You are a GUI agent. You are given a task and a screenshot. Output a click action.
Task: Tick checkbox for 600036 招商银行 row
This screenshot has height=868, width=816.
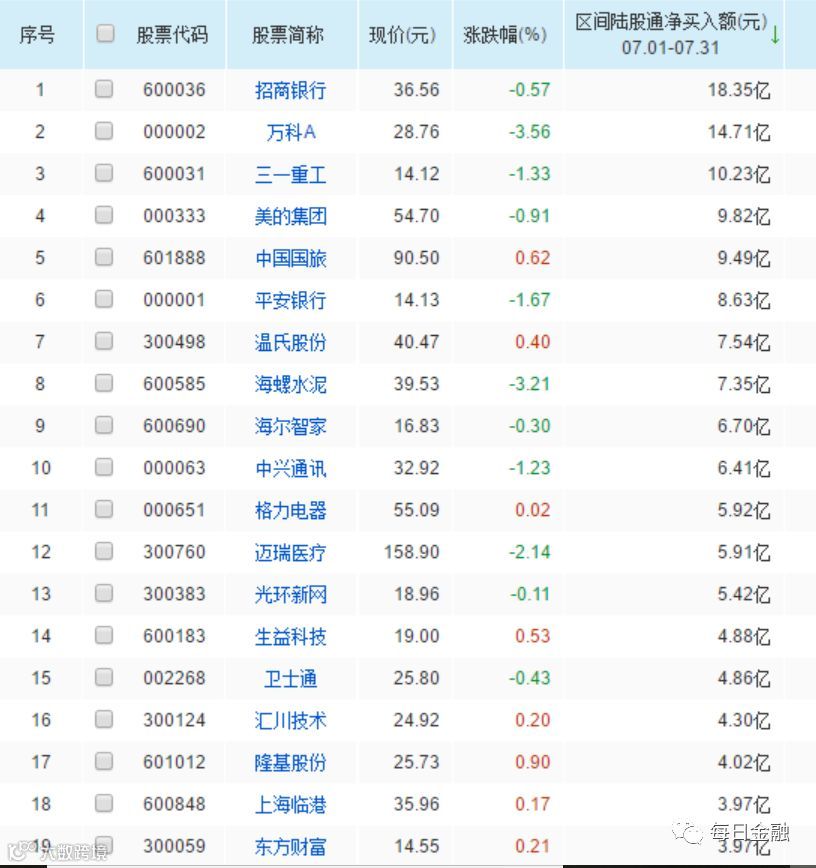pos(104,89)
